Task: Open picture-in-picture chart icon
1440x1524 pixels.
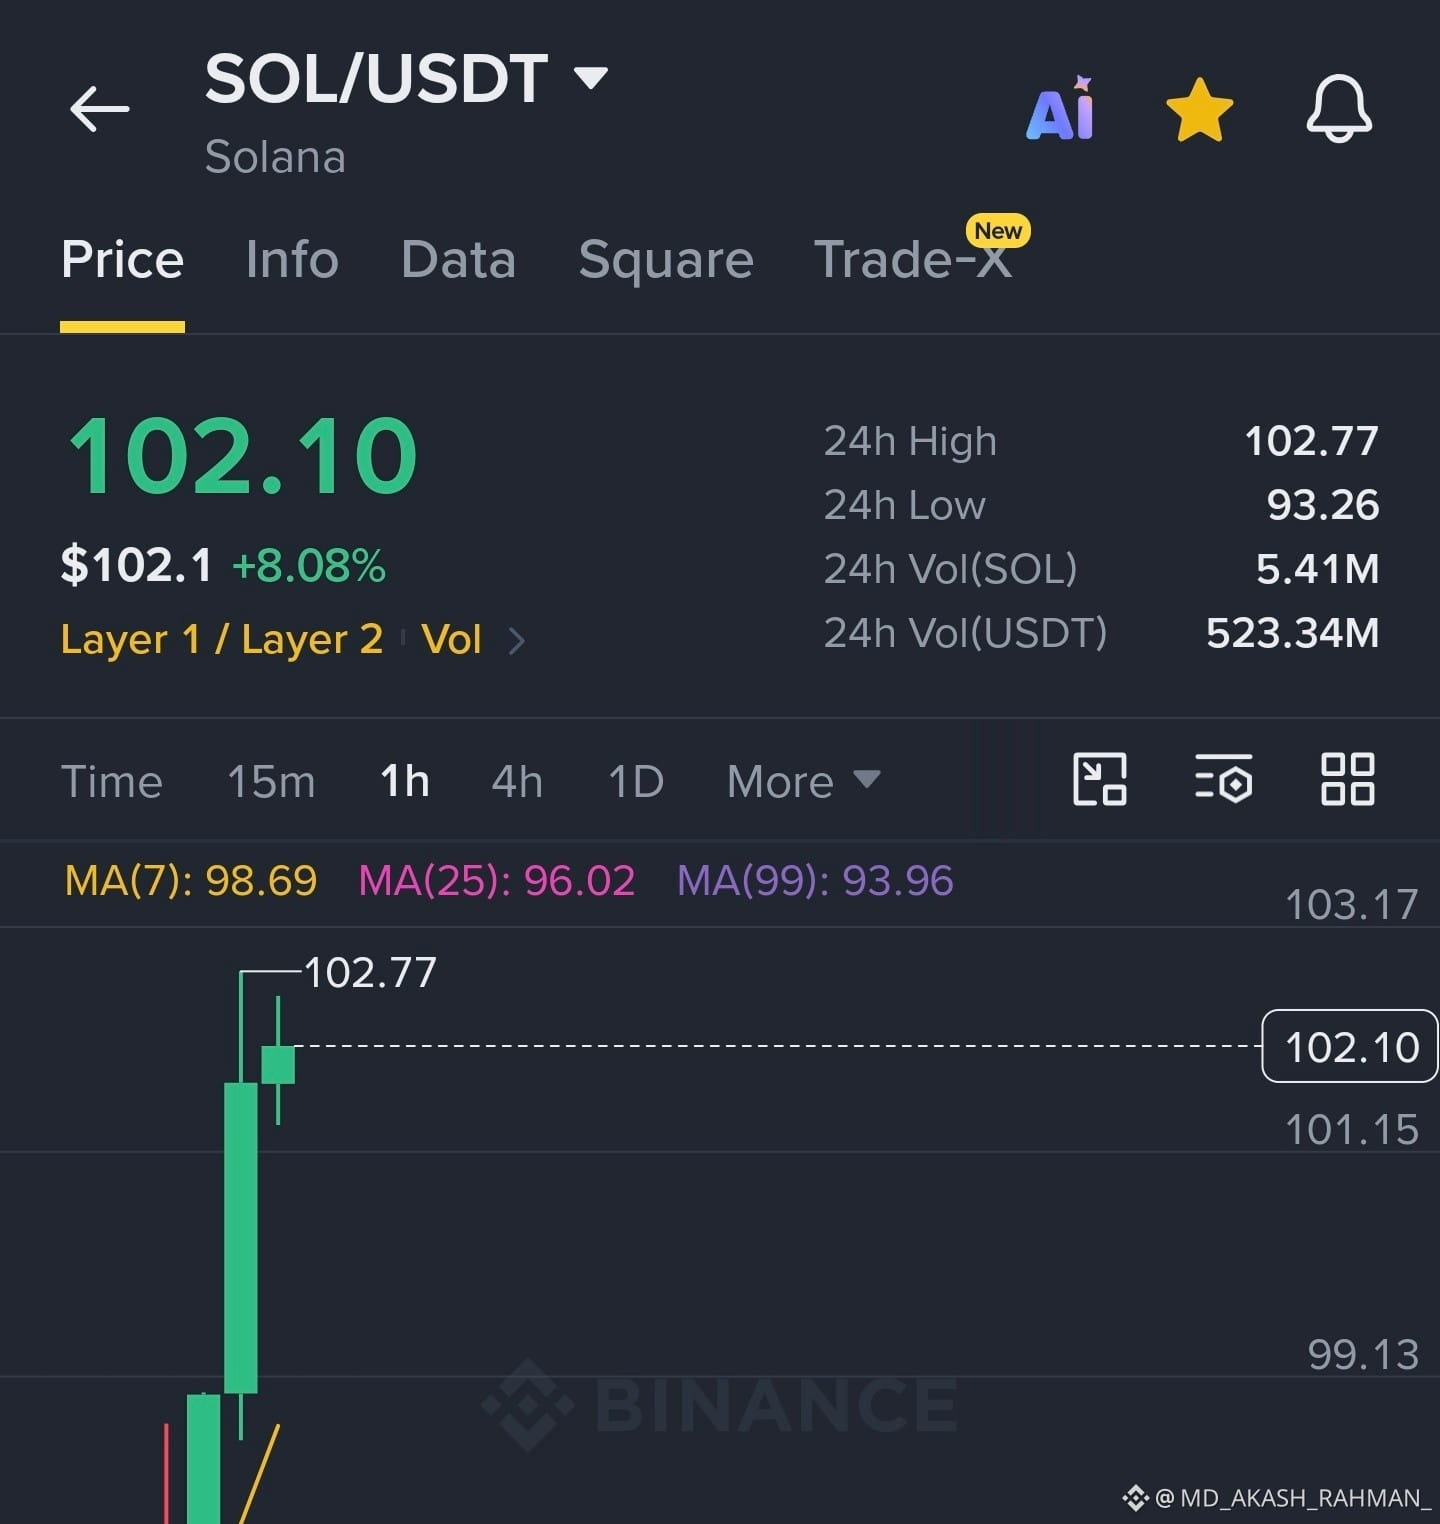Action: tap(1100, 779)
